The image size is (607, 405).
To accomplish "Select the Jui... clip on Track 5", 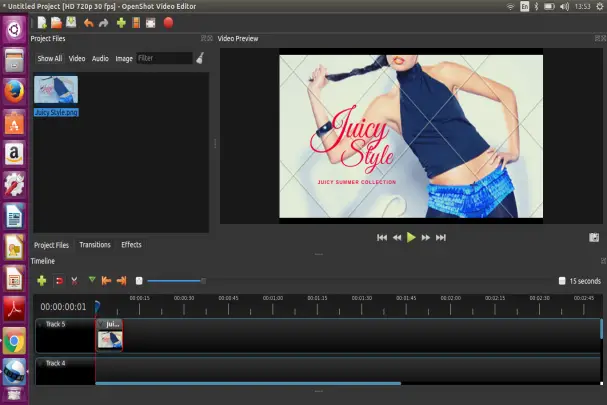I will [110, 335].
